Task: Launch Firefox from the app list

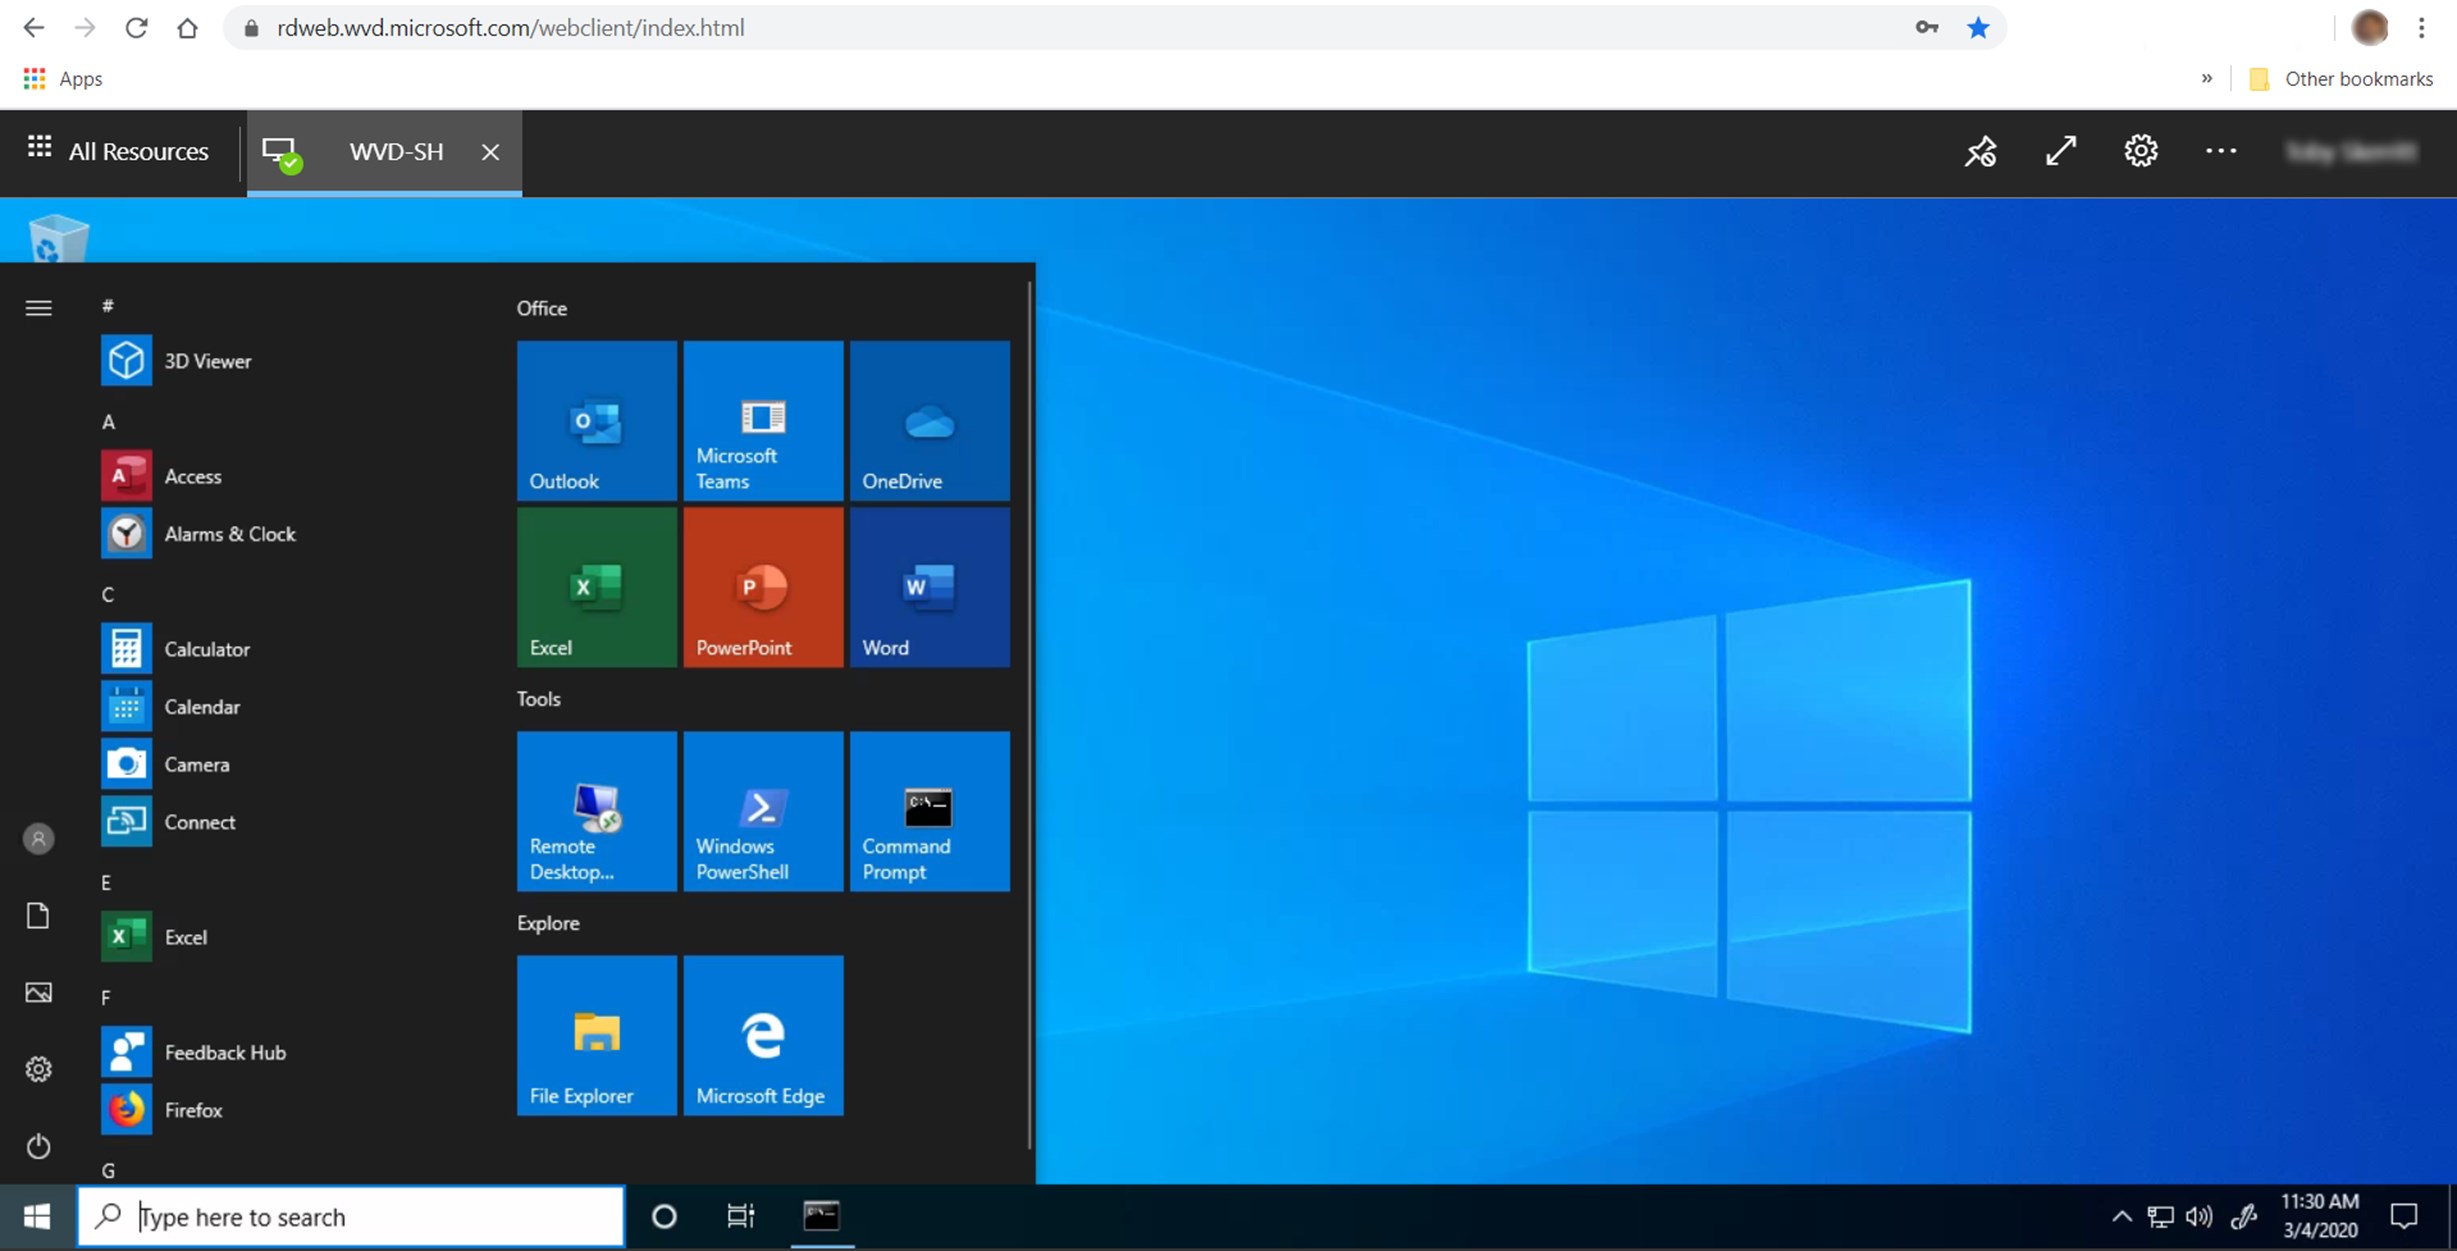Action: coord(192,1110)
